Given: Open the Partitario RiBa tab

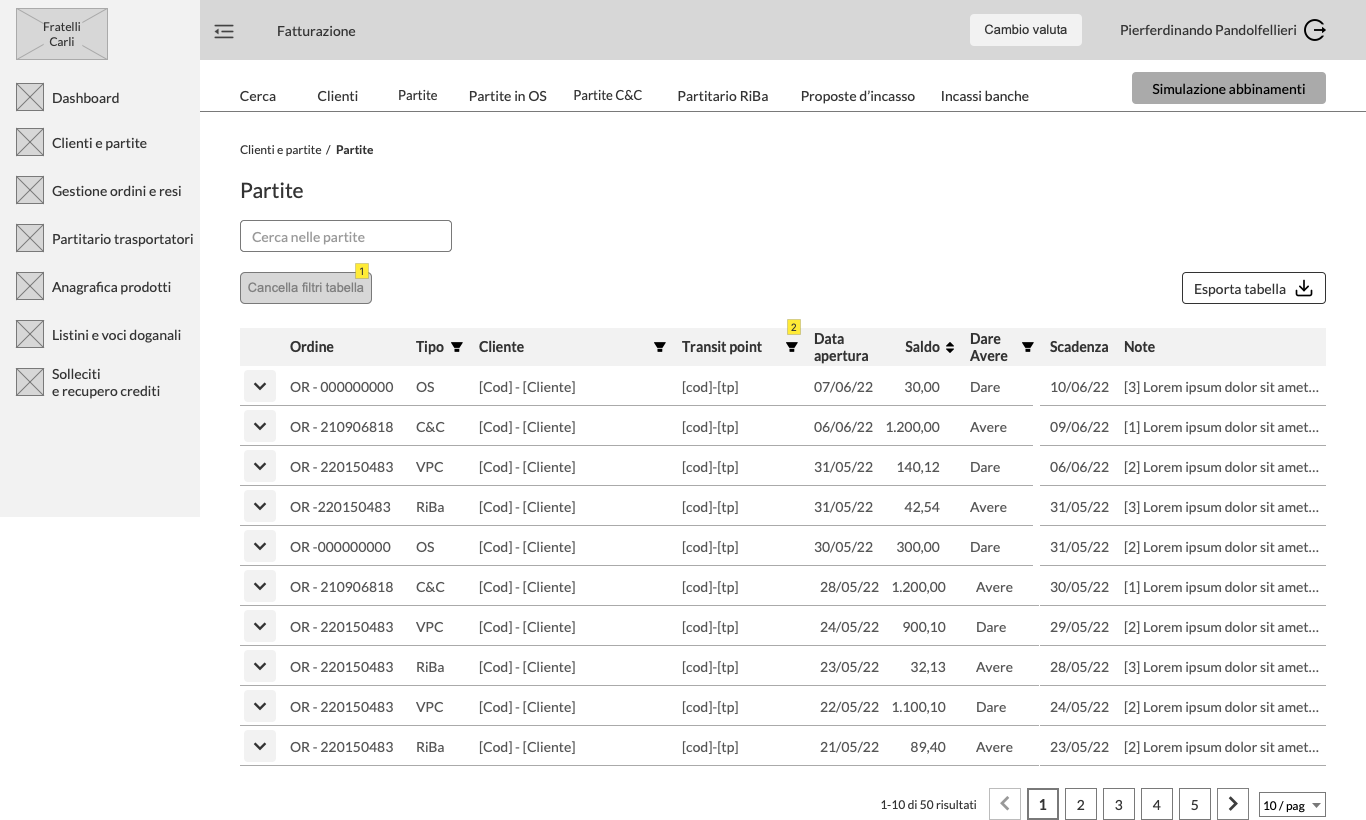Looking at the screenshot, I should (x=722, y=96).
